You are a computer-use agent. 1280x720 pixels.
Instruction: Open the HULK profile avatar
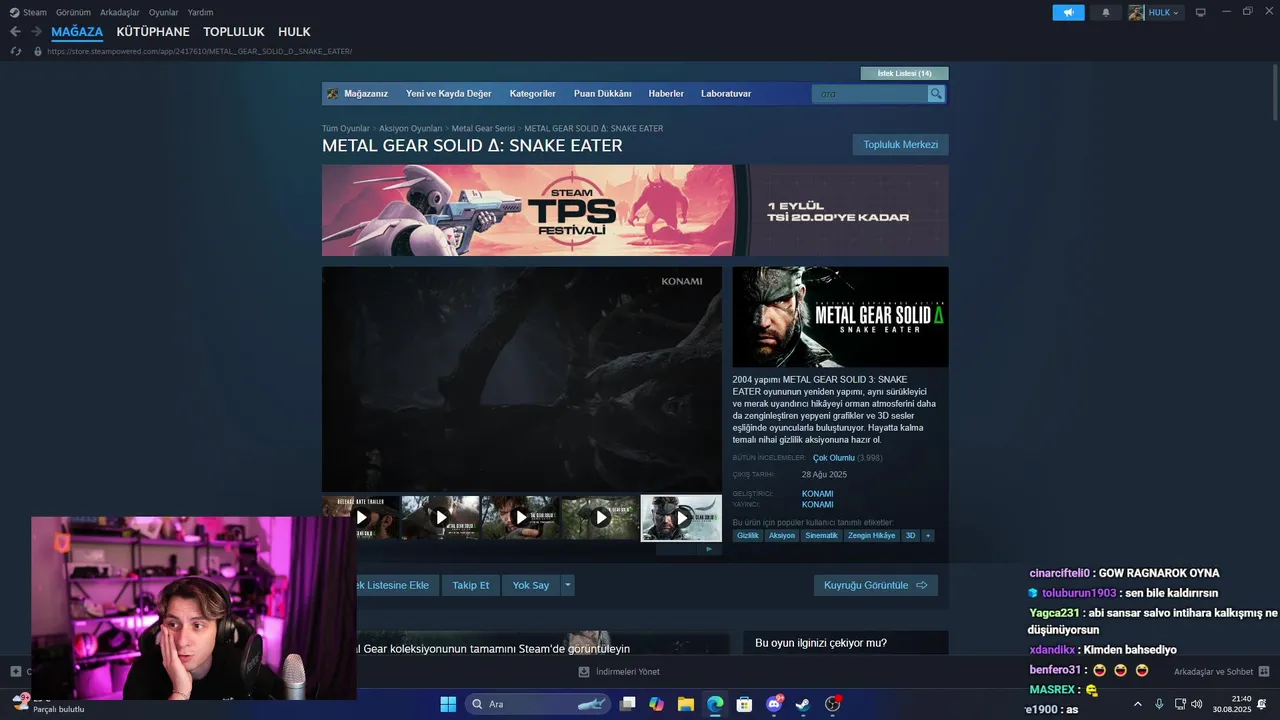click(x=1136, y=12)
